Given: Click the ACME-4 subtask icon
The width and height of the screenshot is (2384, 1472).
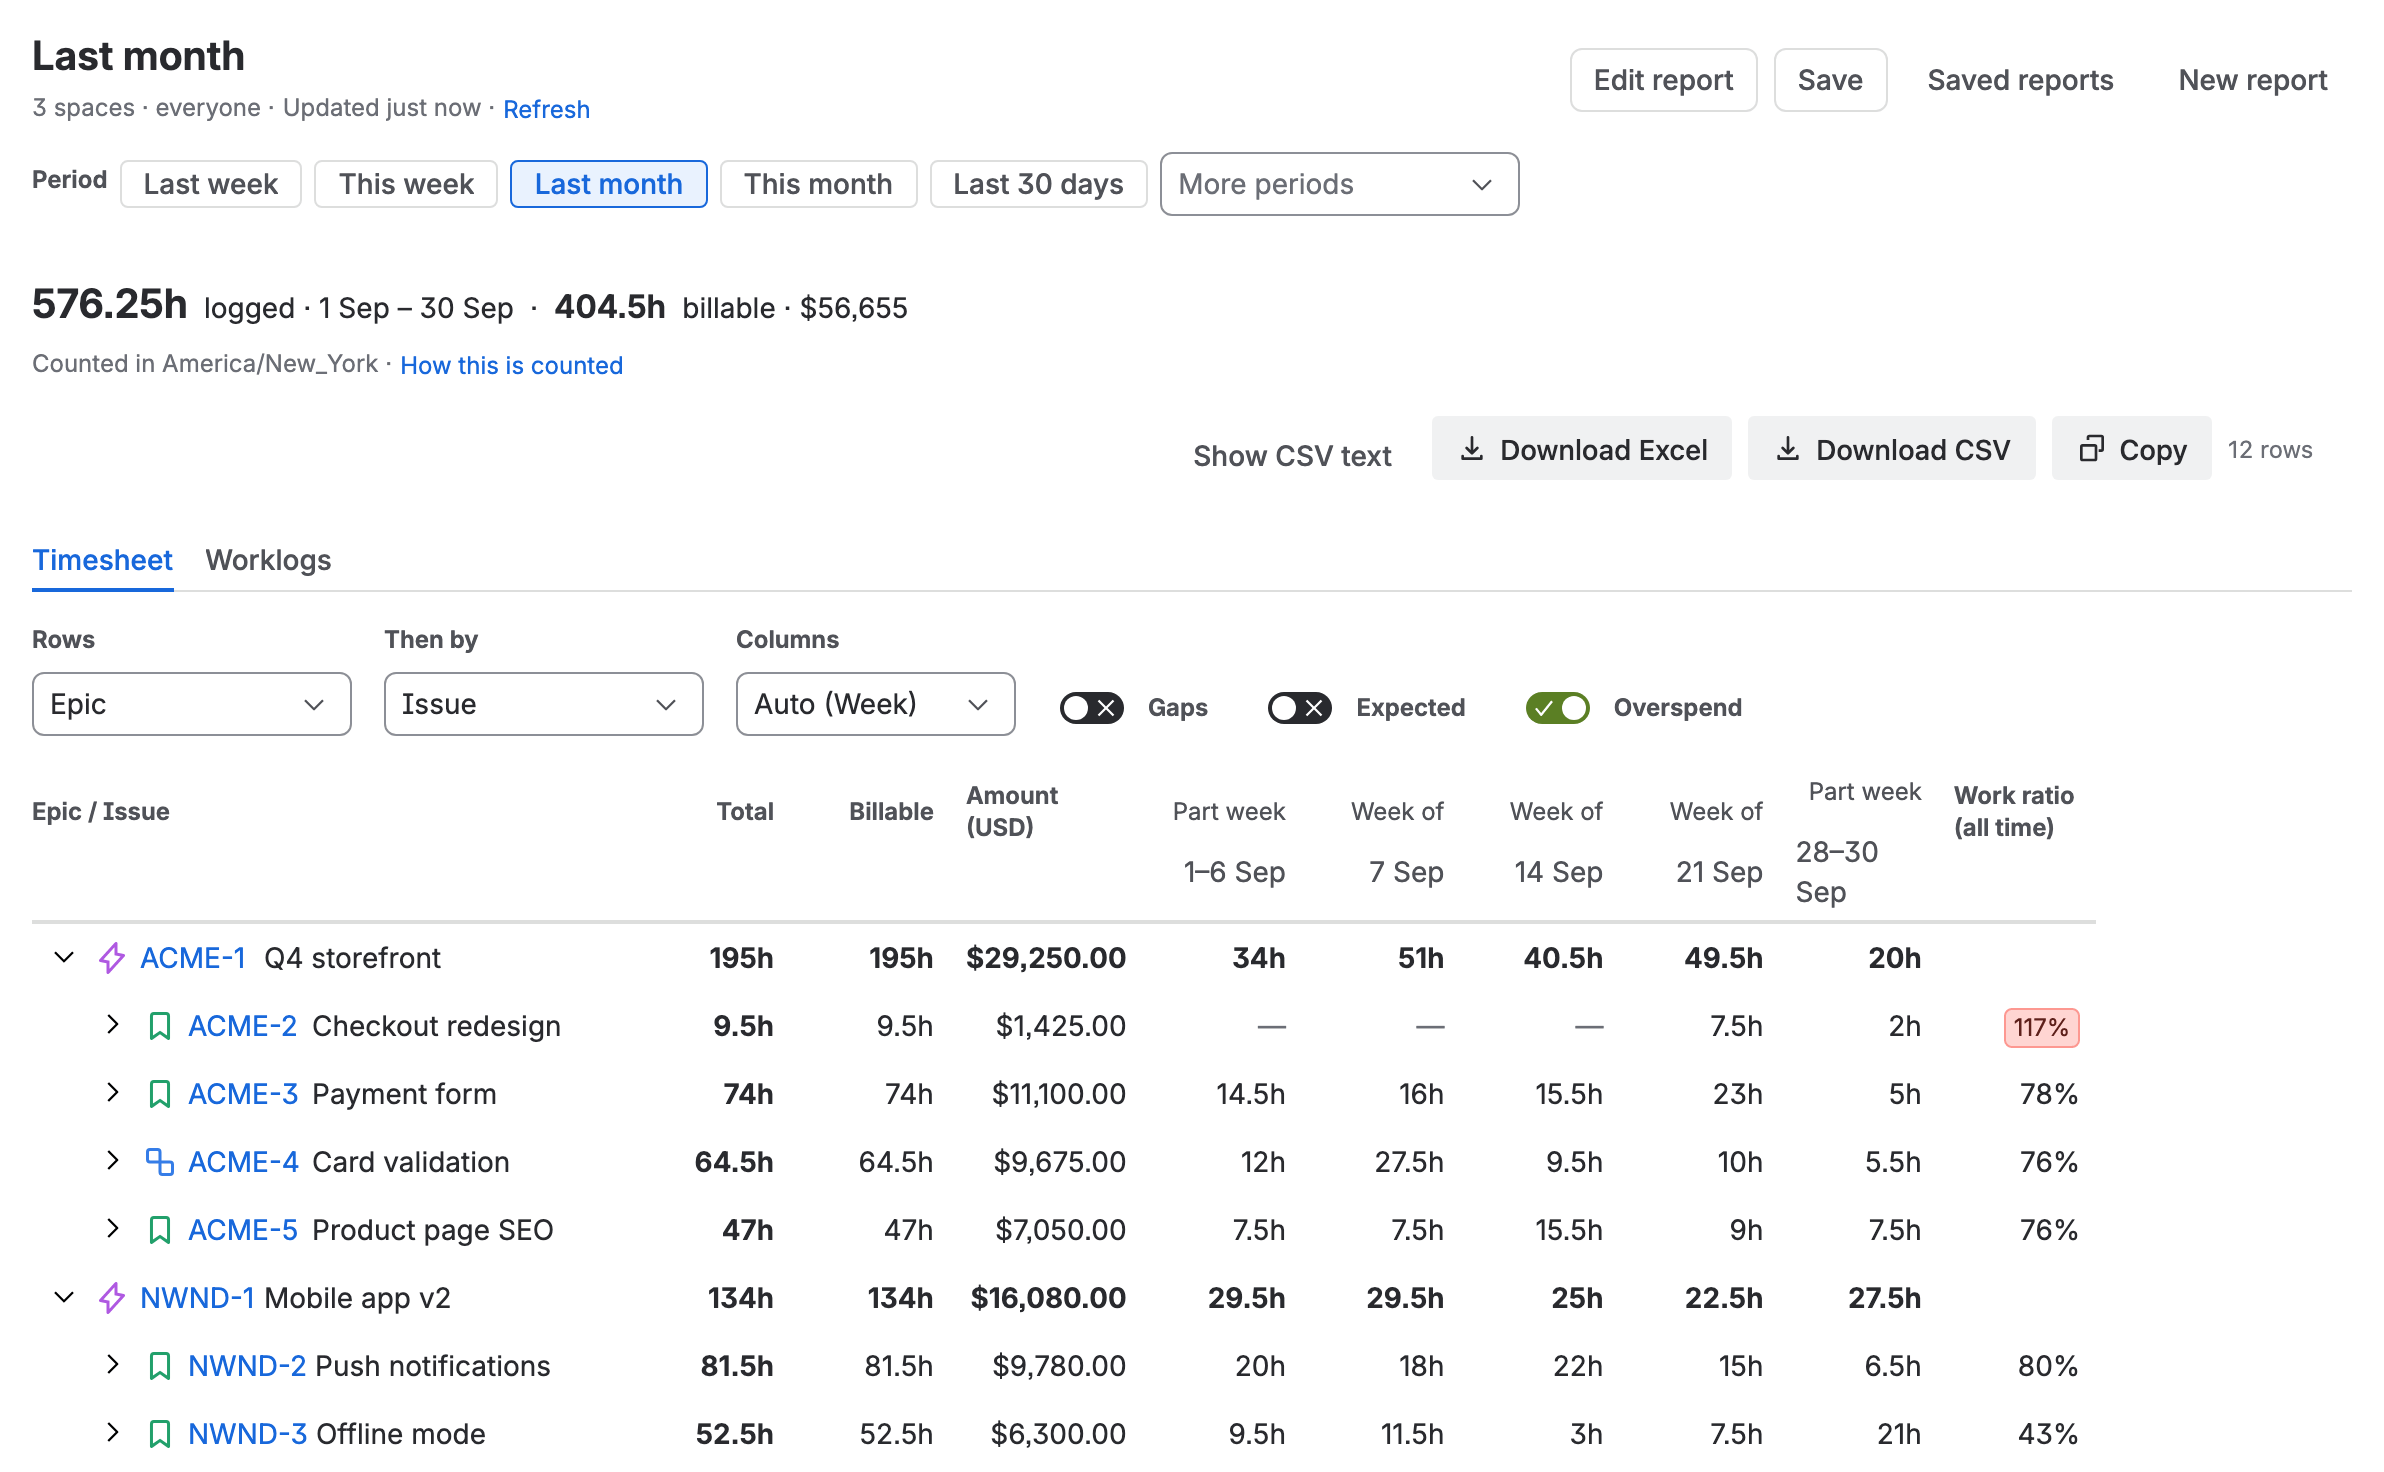Looking at the screenshot, I should coord(160,1162).
